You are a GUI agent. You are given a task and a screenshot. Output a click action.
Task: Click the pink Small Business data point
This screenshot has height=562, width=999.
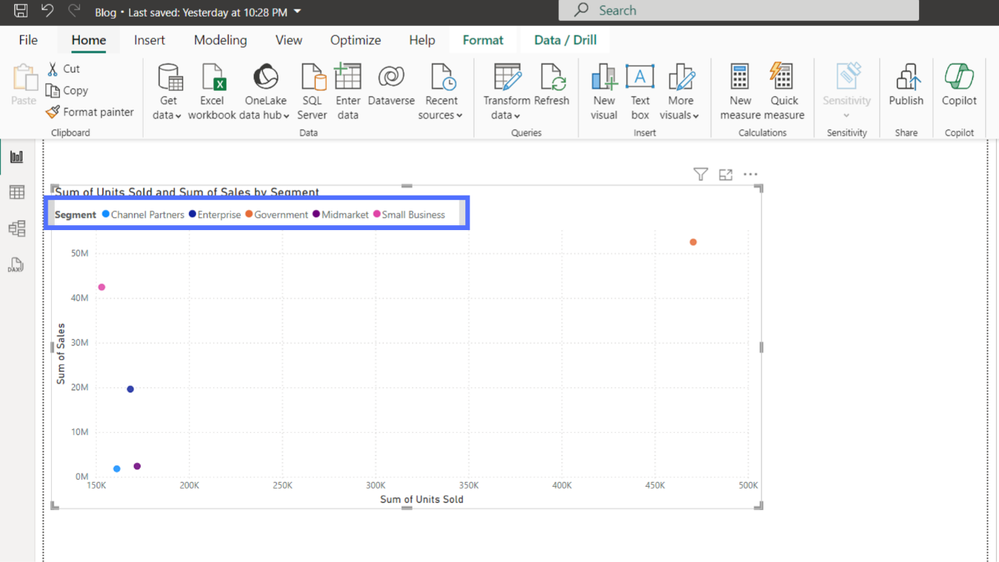coord(101,287)
